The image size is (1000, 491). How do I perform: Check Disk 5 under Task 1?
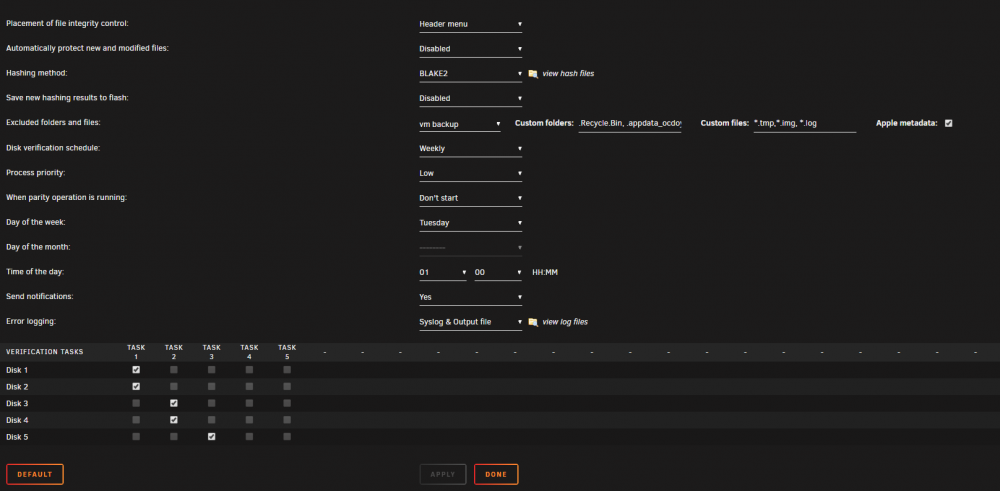pyautogui.click(x=136, y=437)
